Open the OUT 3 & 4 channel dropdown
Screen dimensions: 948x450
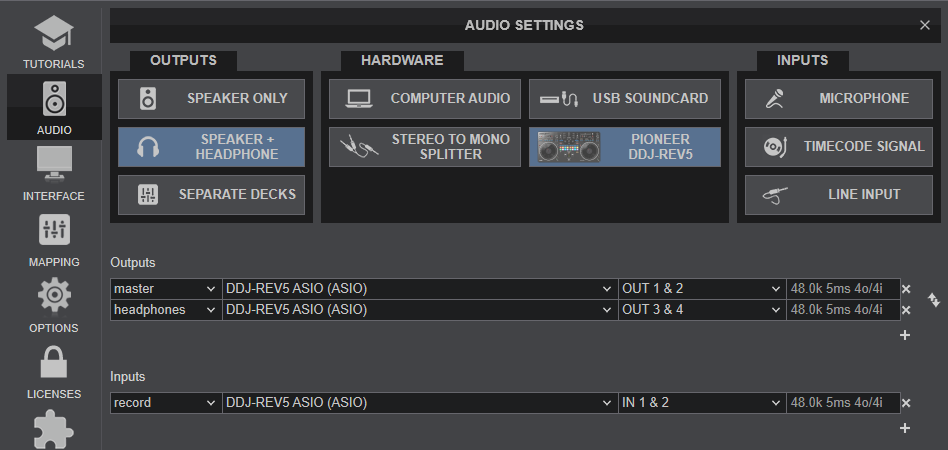[x=701, y=310]
